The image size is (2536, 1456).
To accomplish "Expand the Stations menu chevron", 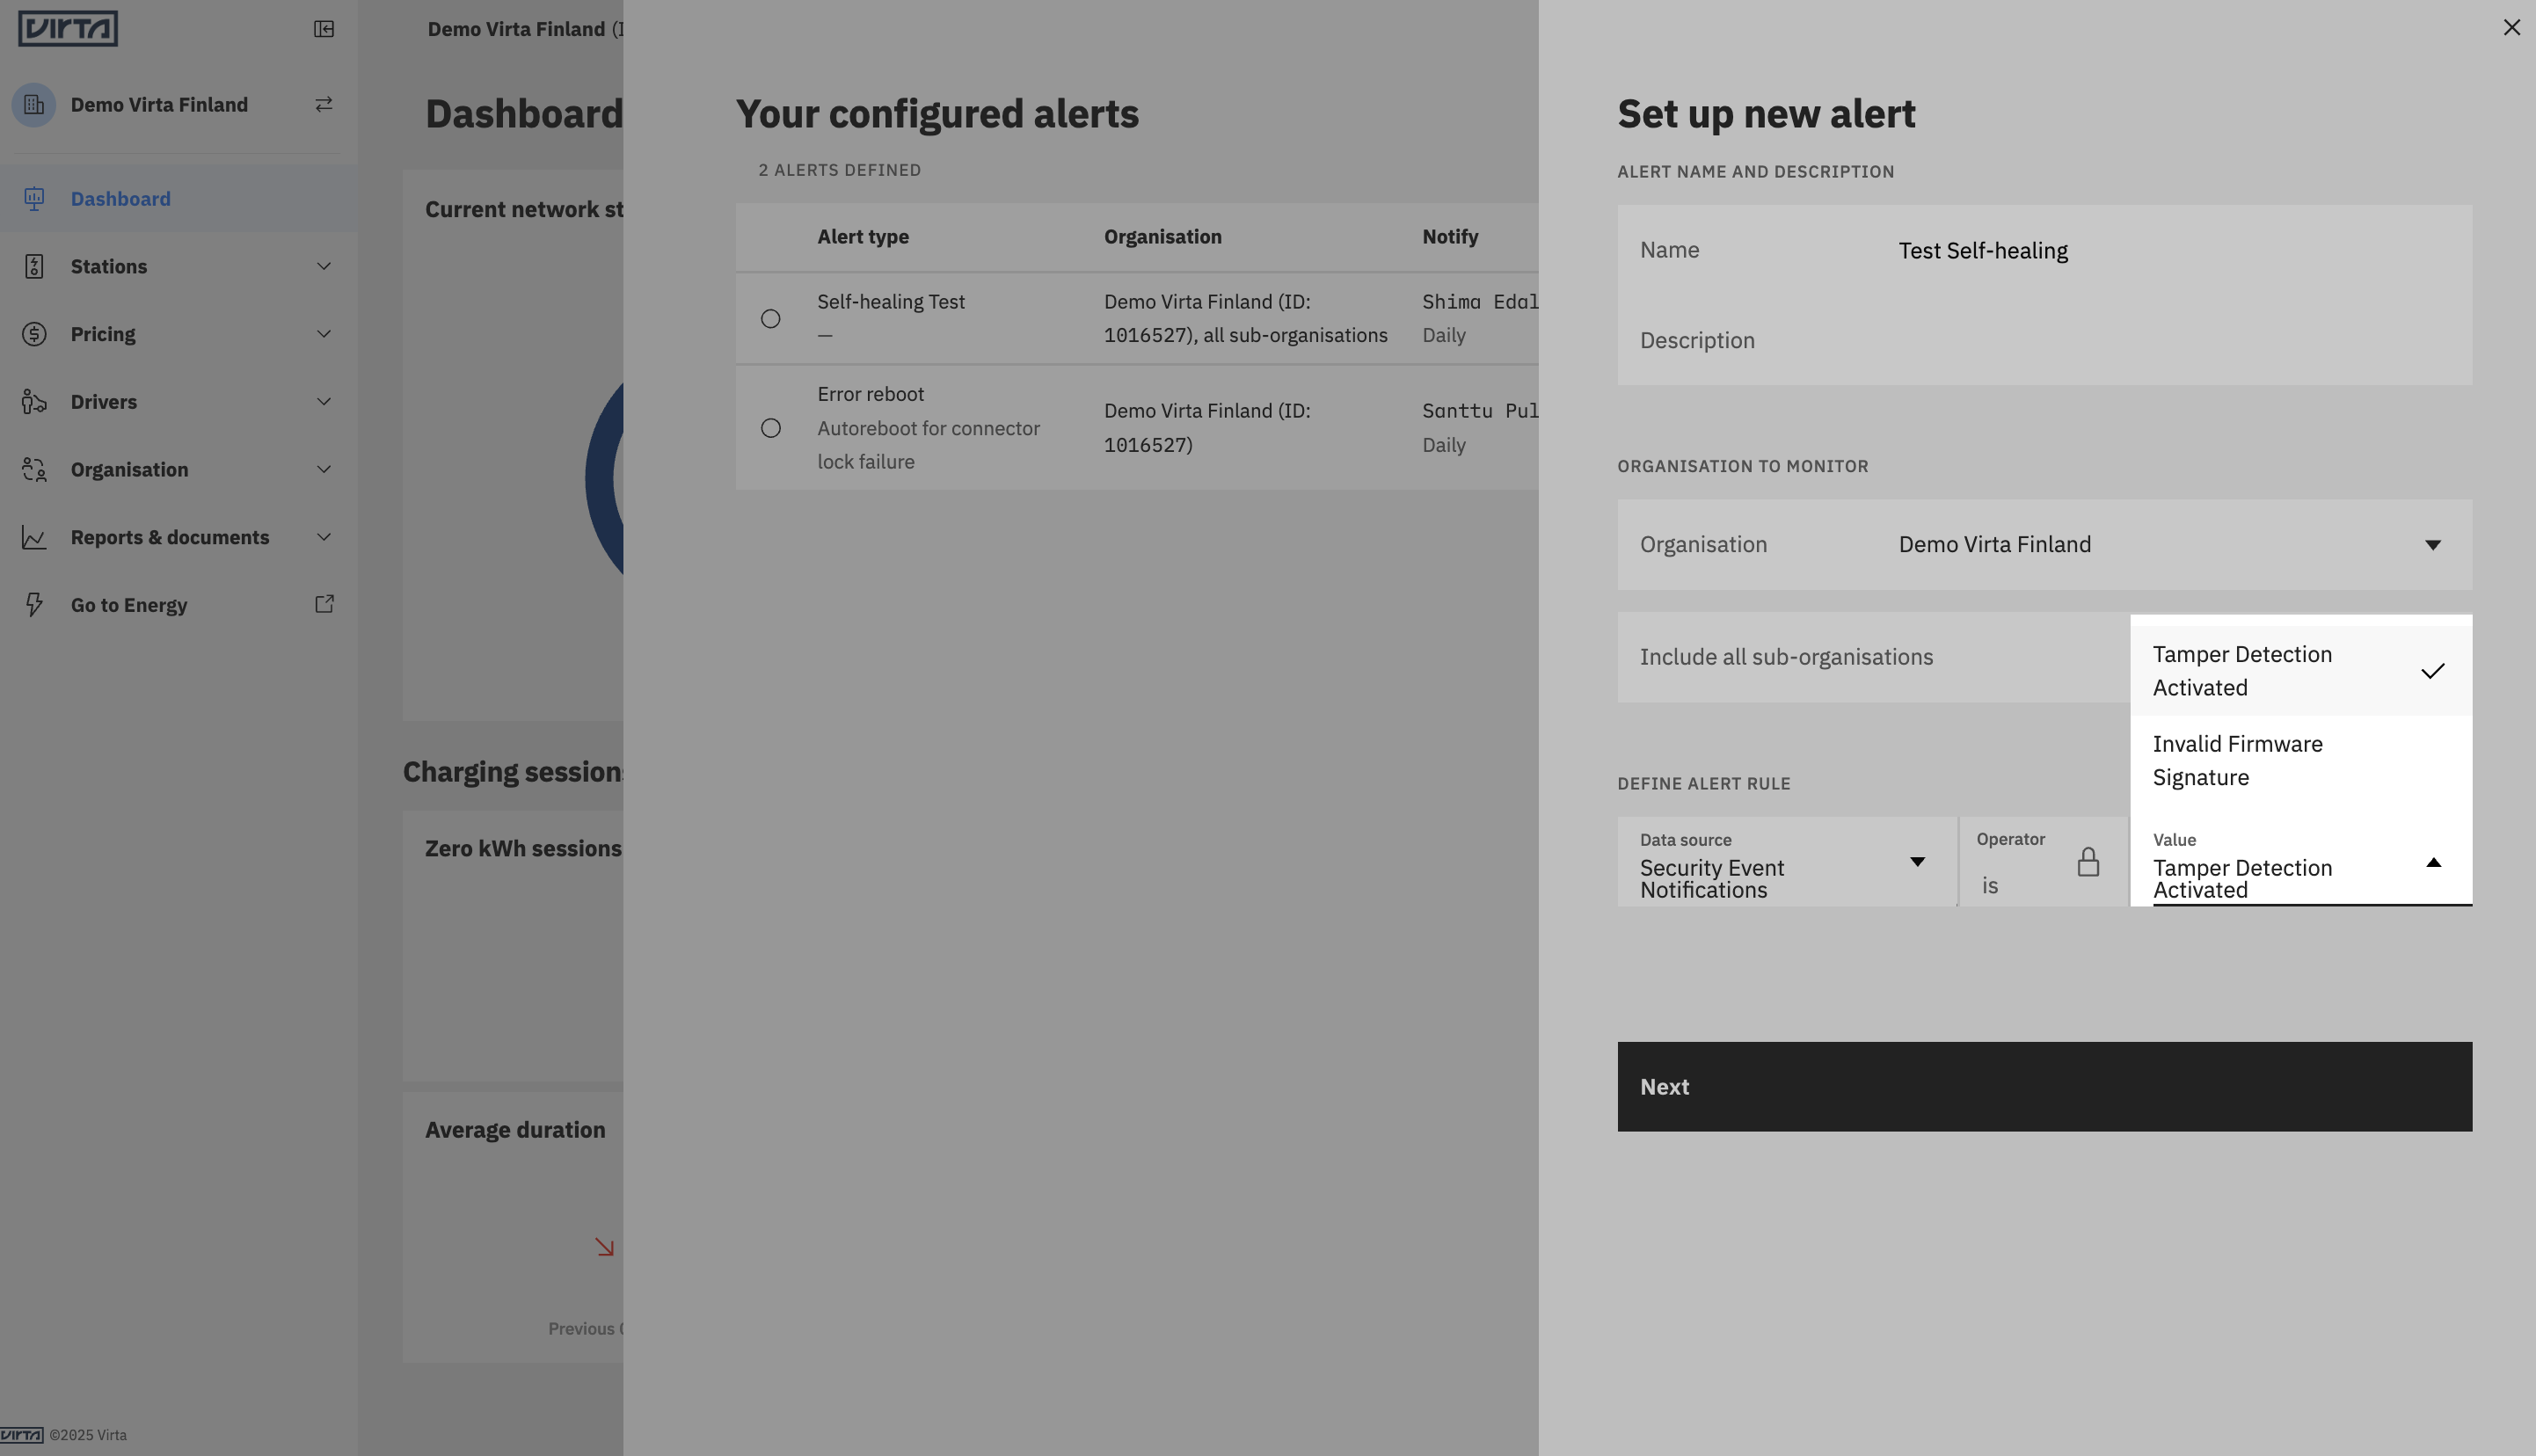I will [x=324, y=266].
